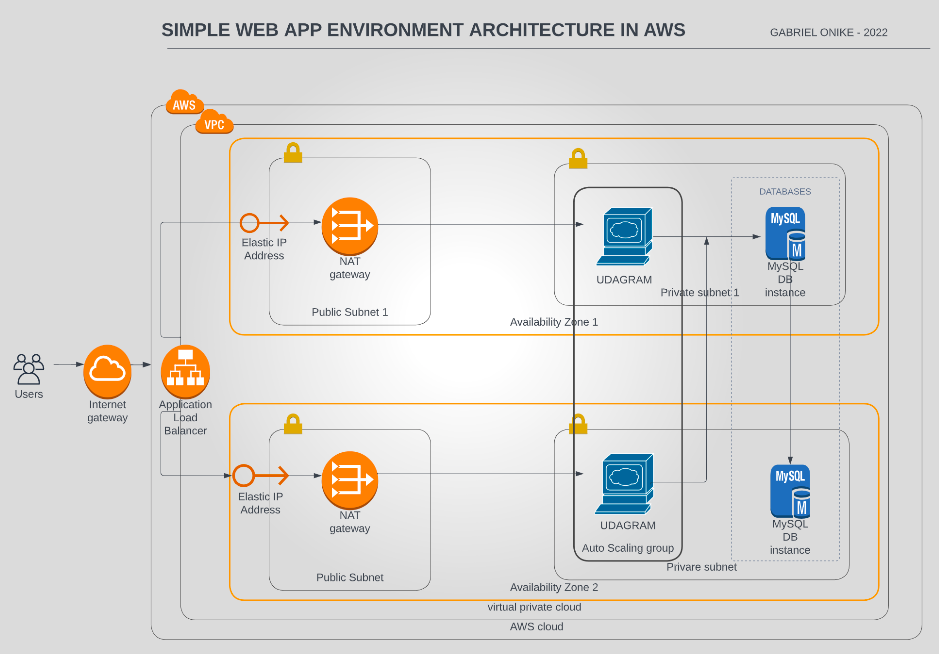The width and height of the screenshot is (939, 654).
Task: Click the NAT gateway icon in Public Subnet 1
Action: coord(349,226)
